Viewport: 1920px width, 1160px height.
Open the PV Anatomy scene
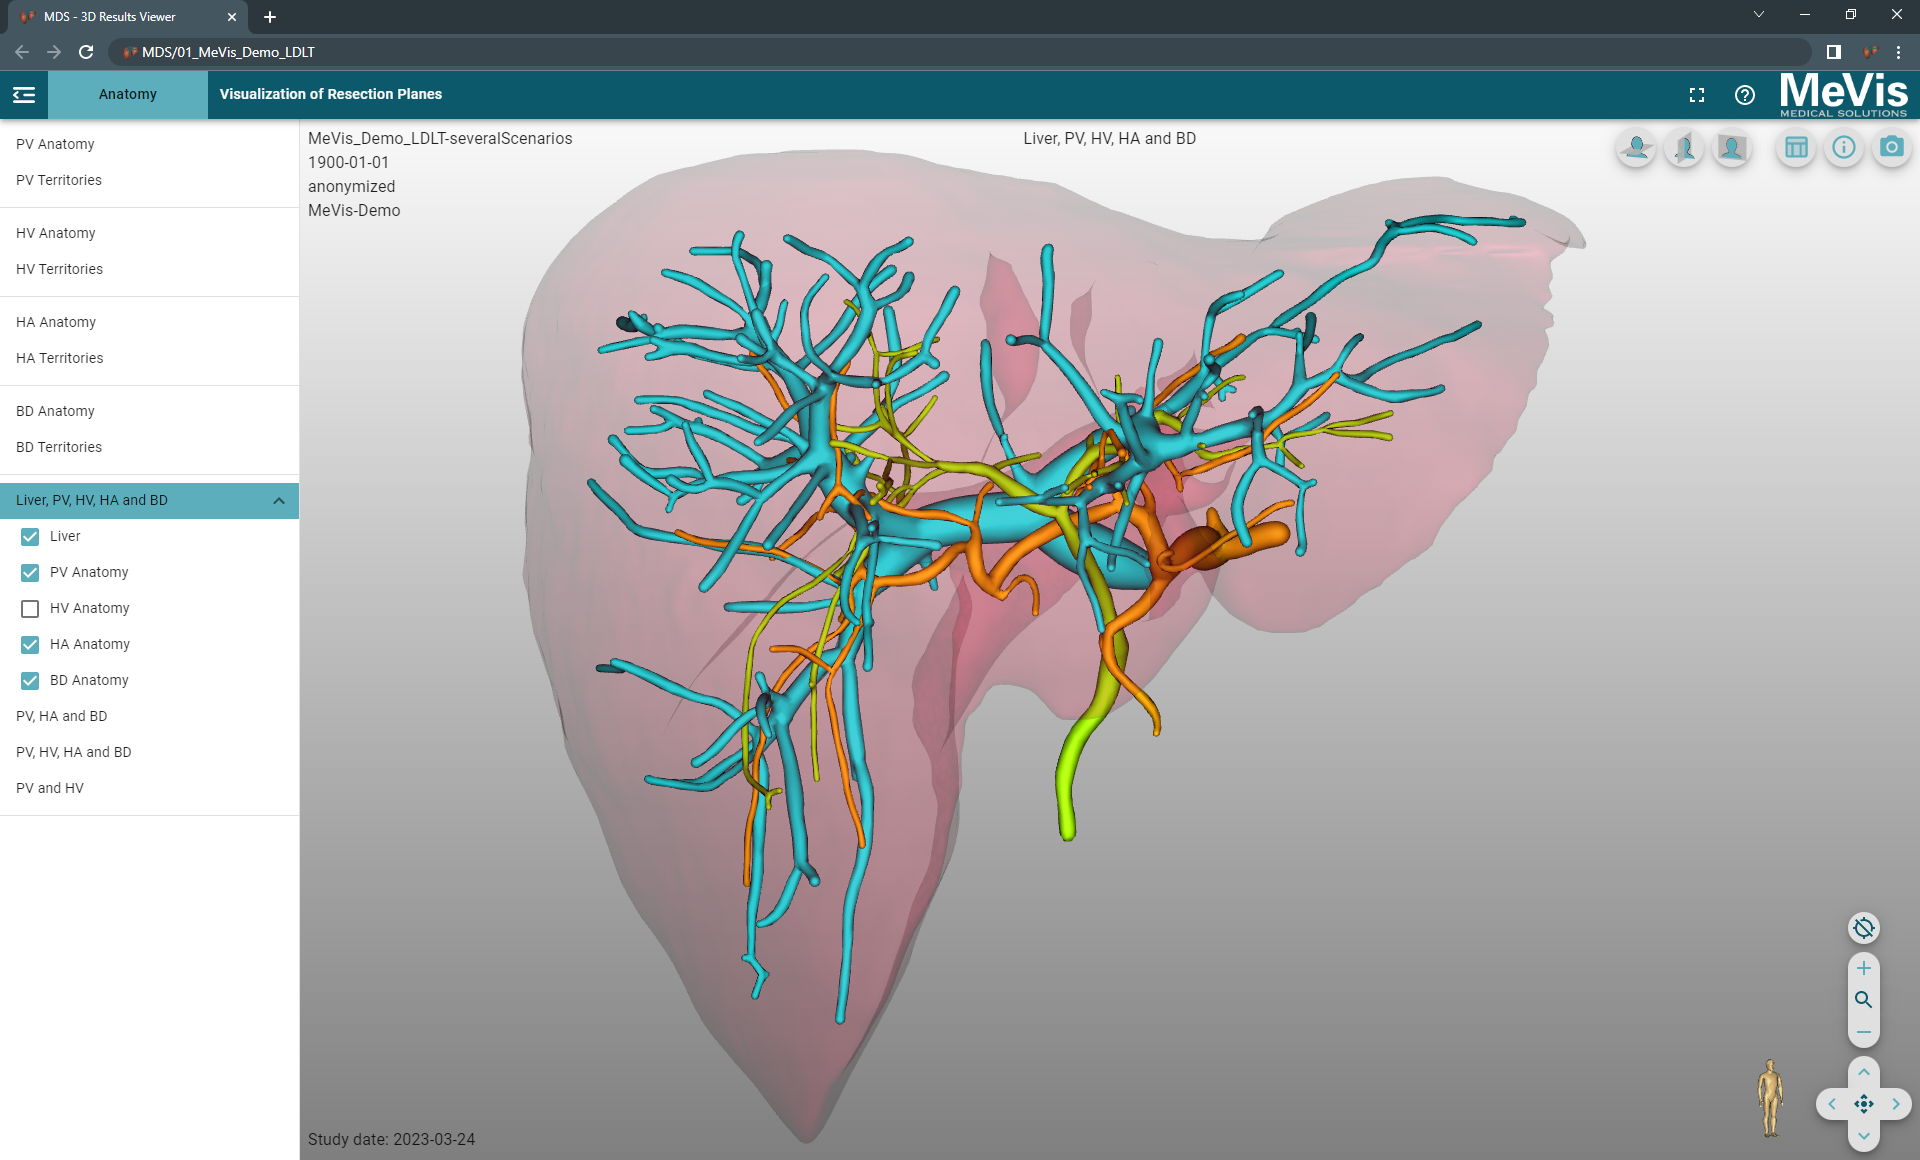pyautogui.click(x=150, y=144)
